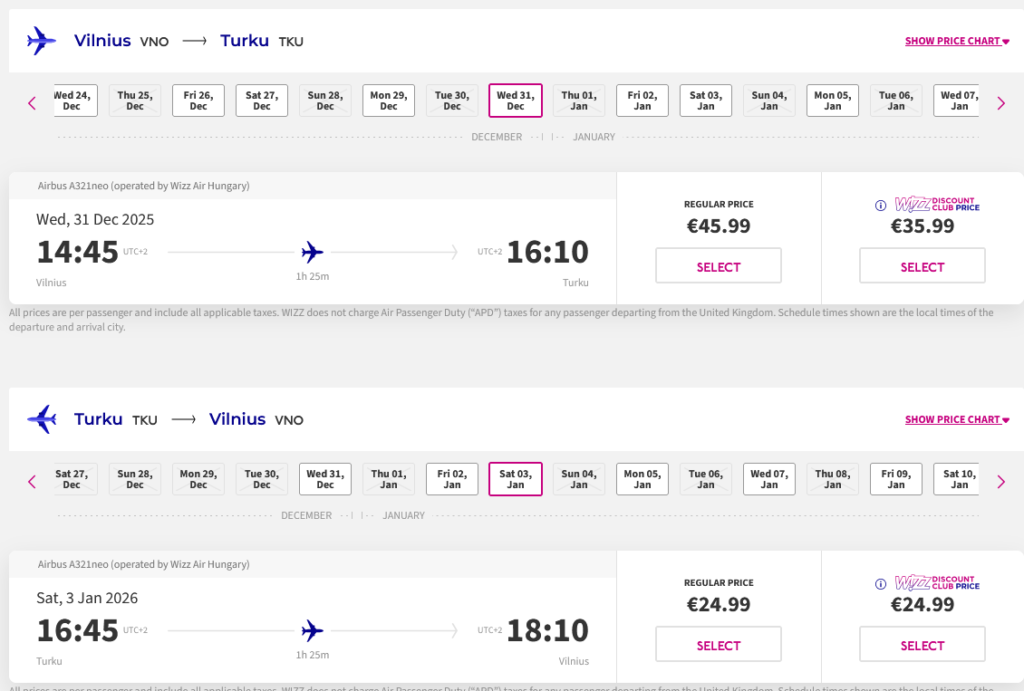Select the €24.99 regular price return fare
Viewport: 1024px width, 691px height.
tap(718, 645)
